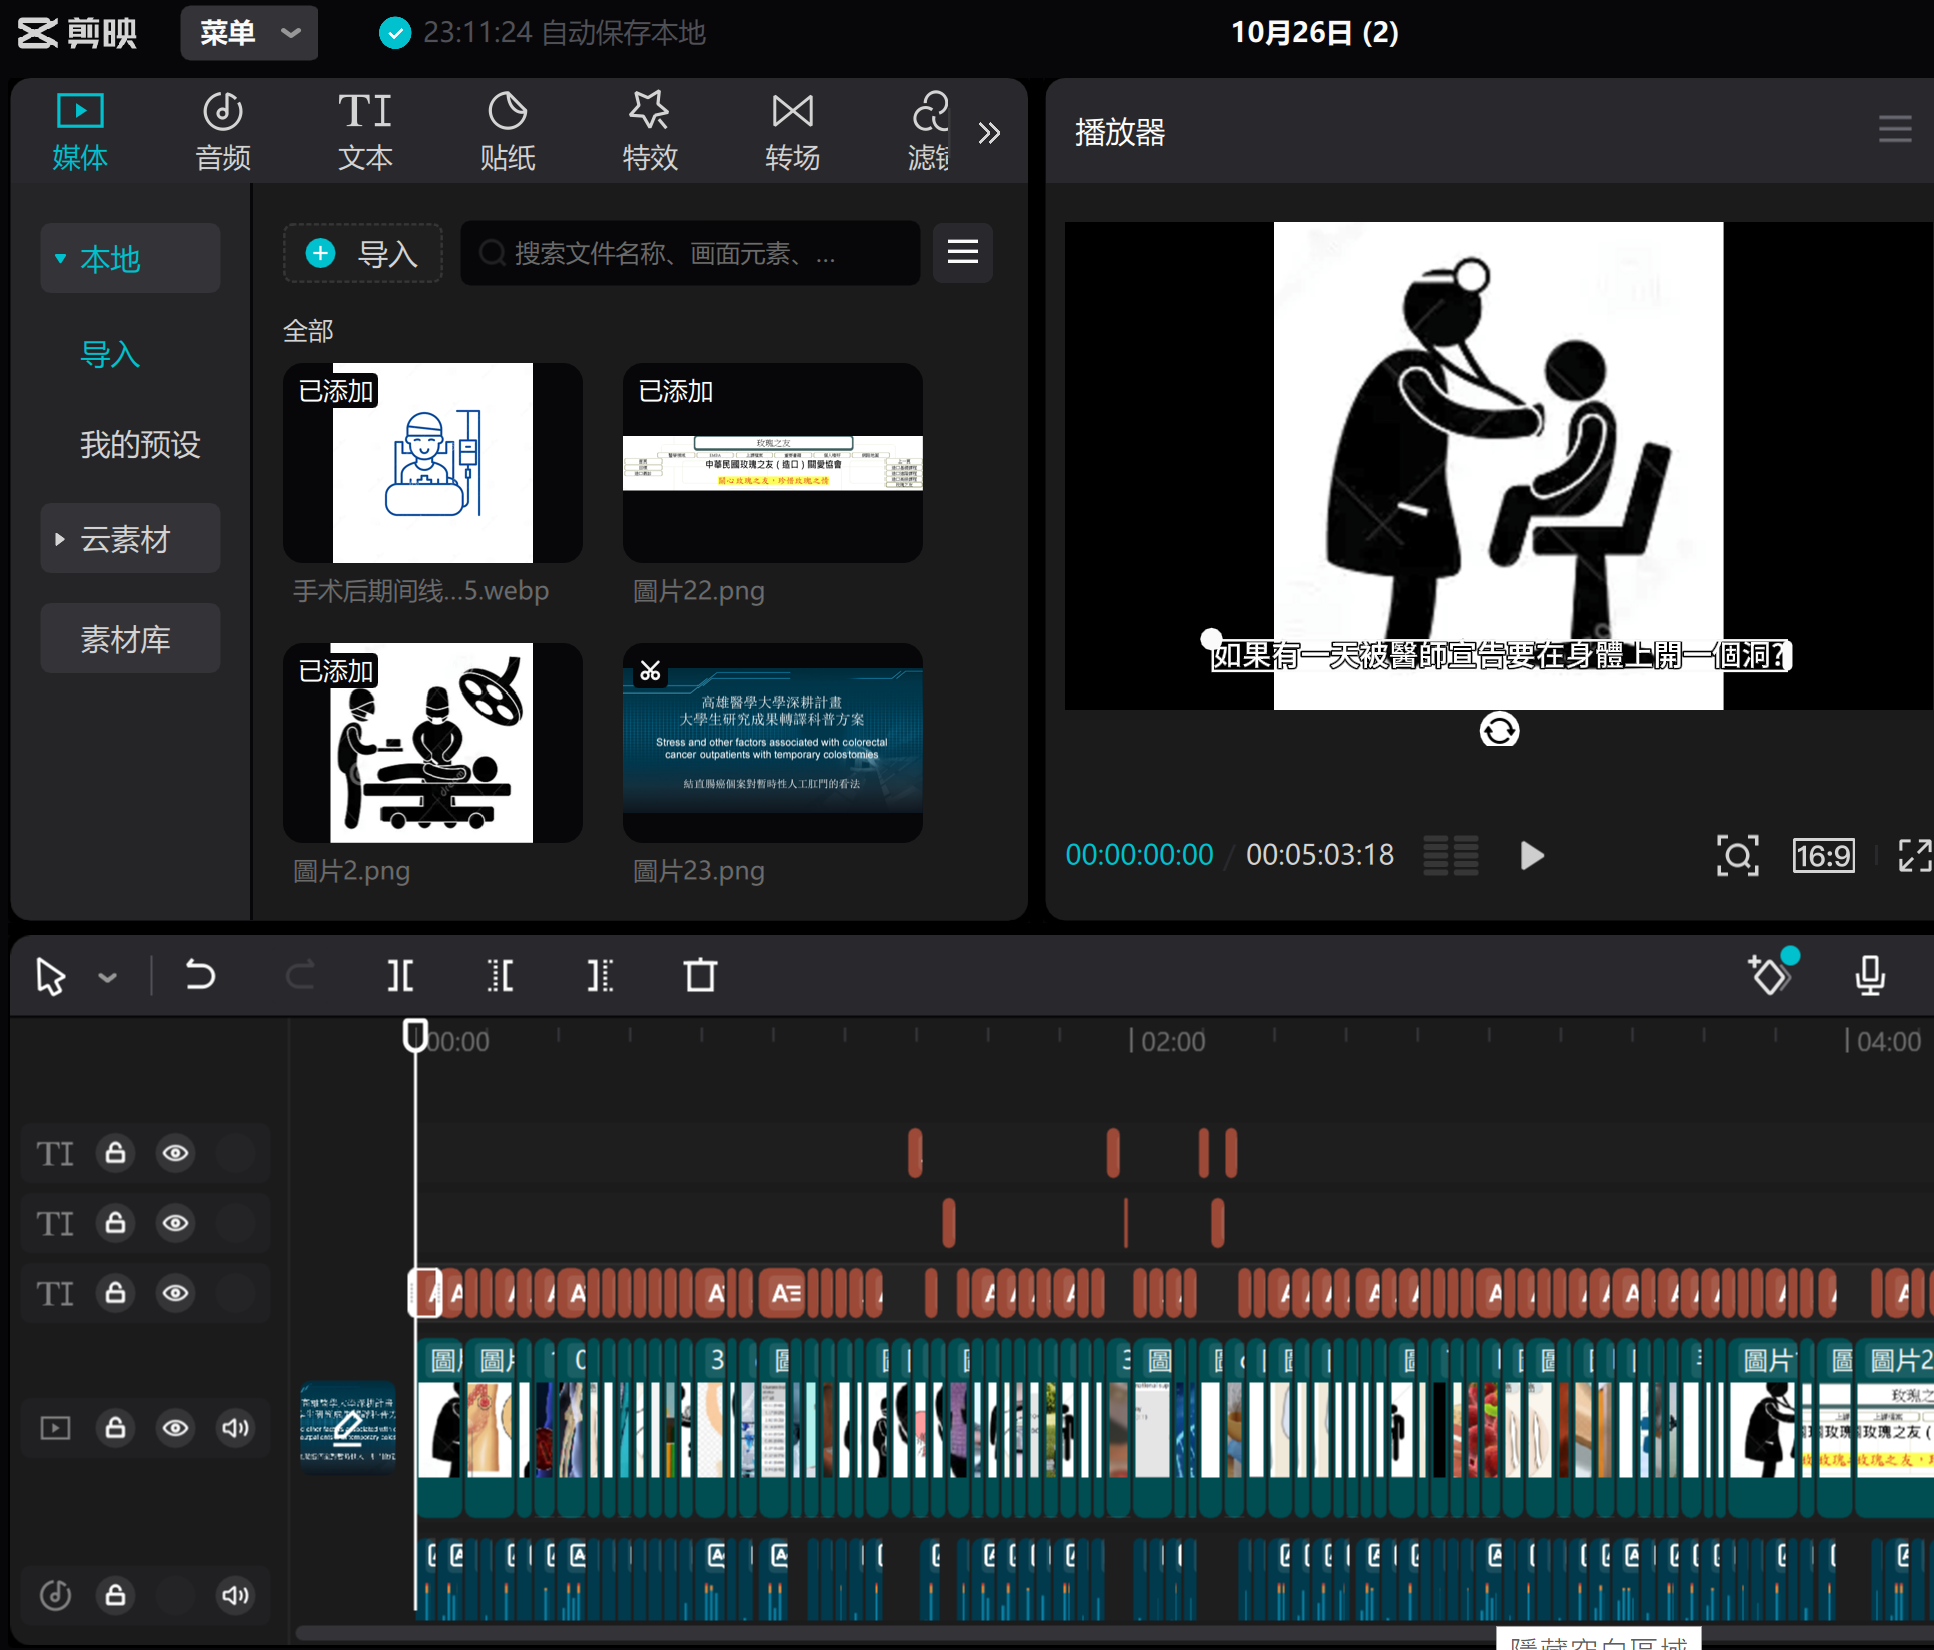Image resolution: width=1934 pixels, height=1650 pixels.
Task: Click the selection pointer tool
Action: tap(50, 976)
